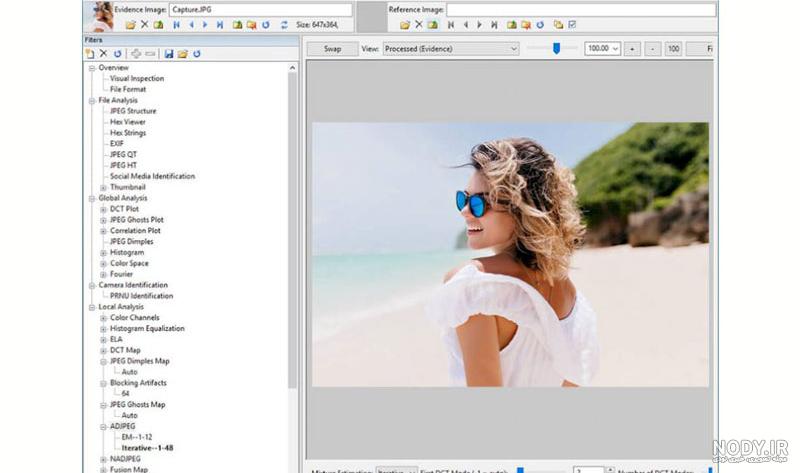Select Visual Inspection filter
800x473 pixels.
click(x=137, y=79)
